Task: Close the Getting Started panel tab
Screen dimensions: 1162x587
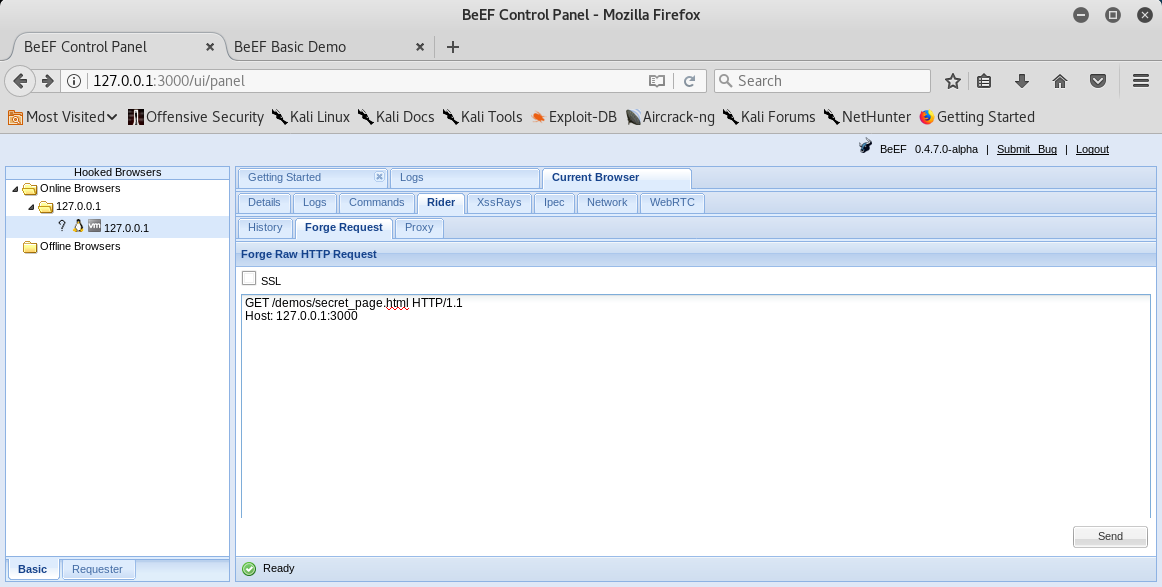Action: pyautogui.click(x=379, y=176)
